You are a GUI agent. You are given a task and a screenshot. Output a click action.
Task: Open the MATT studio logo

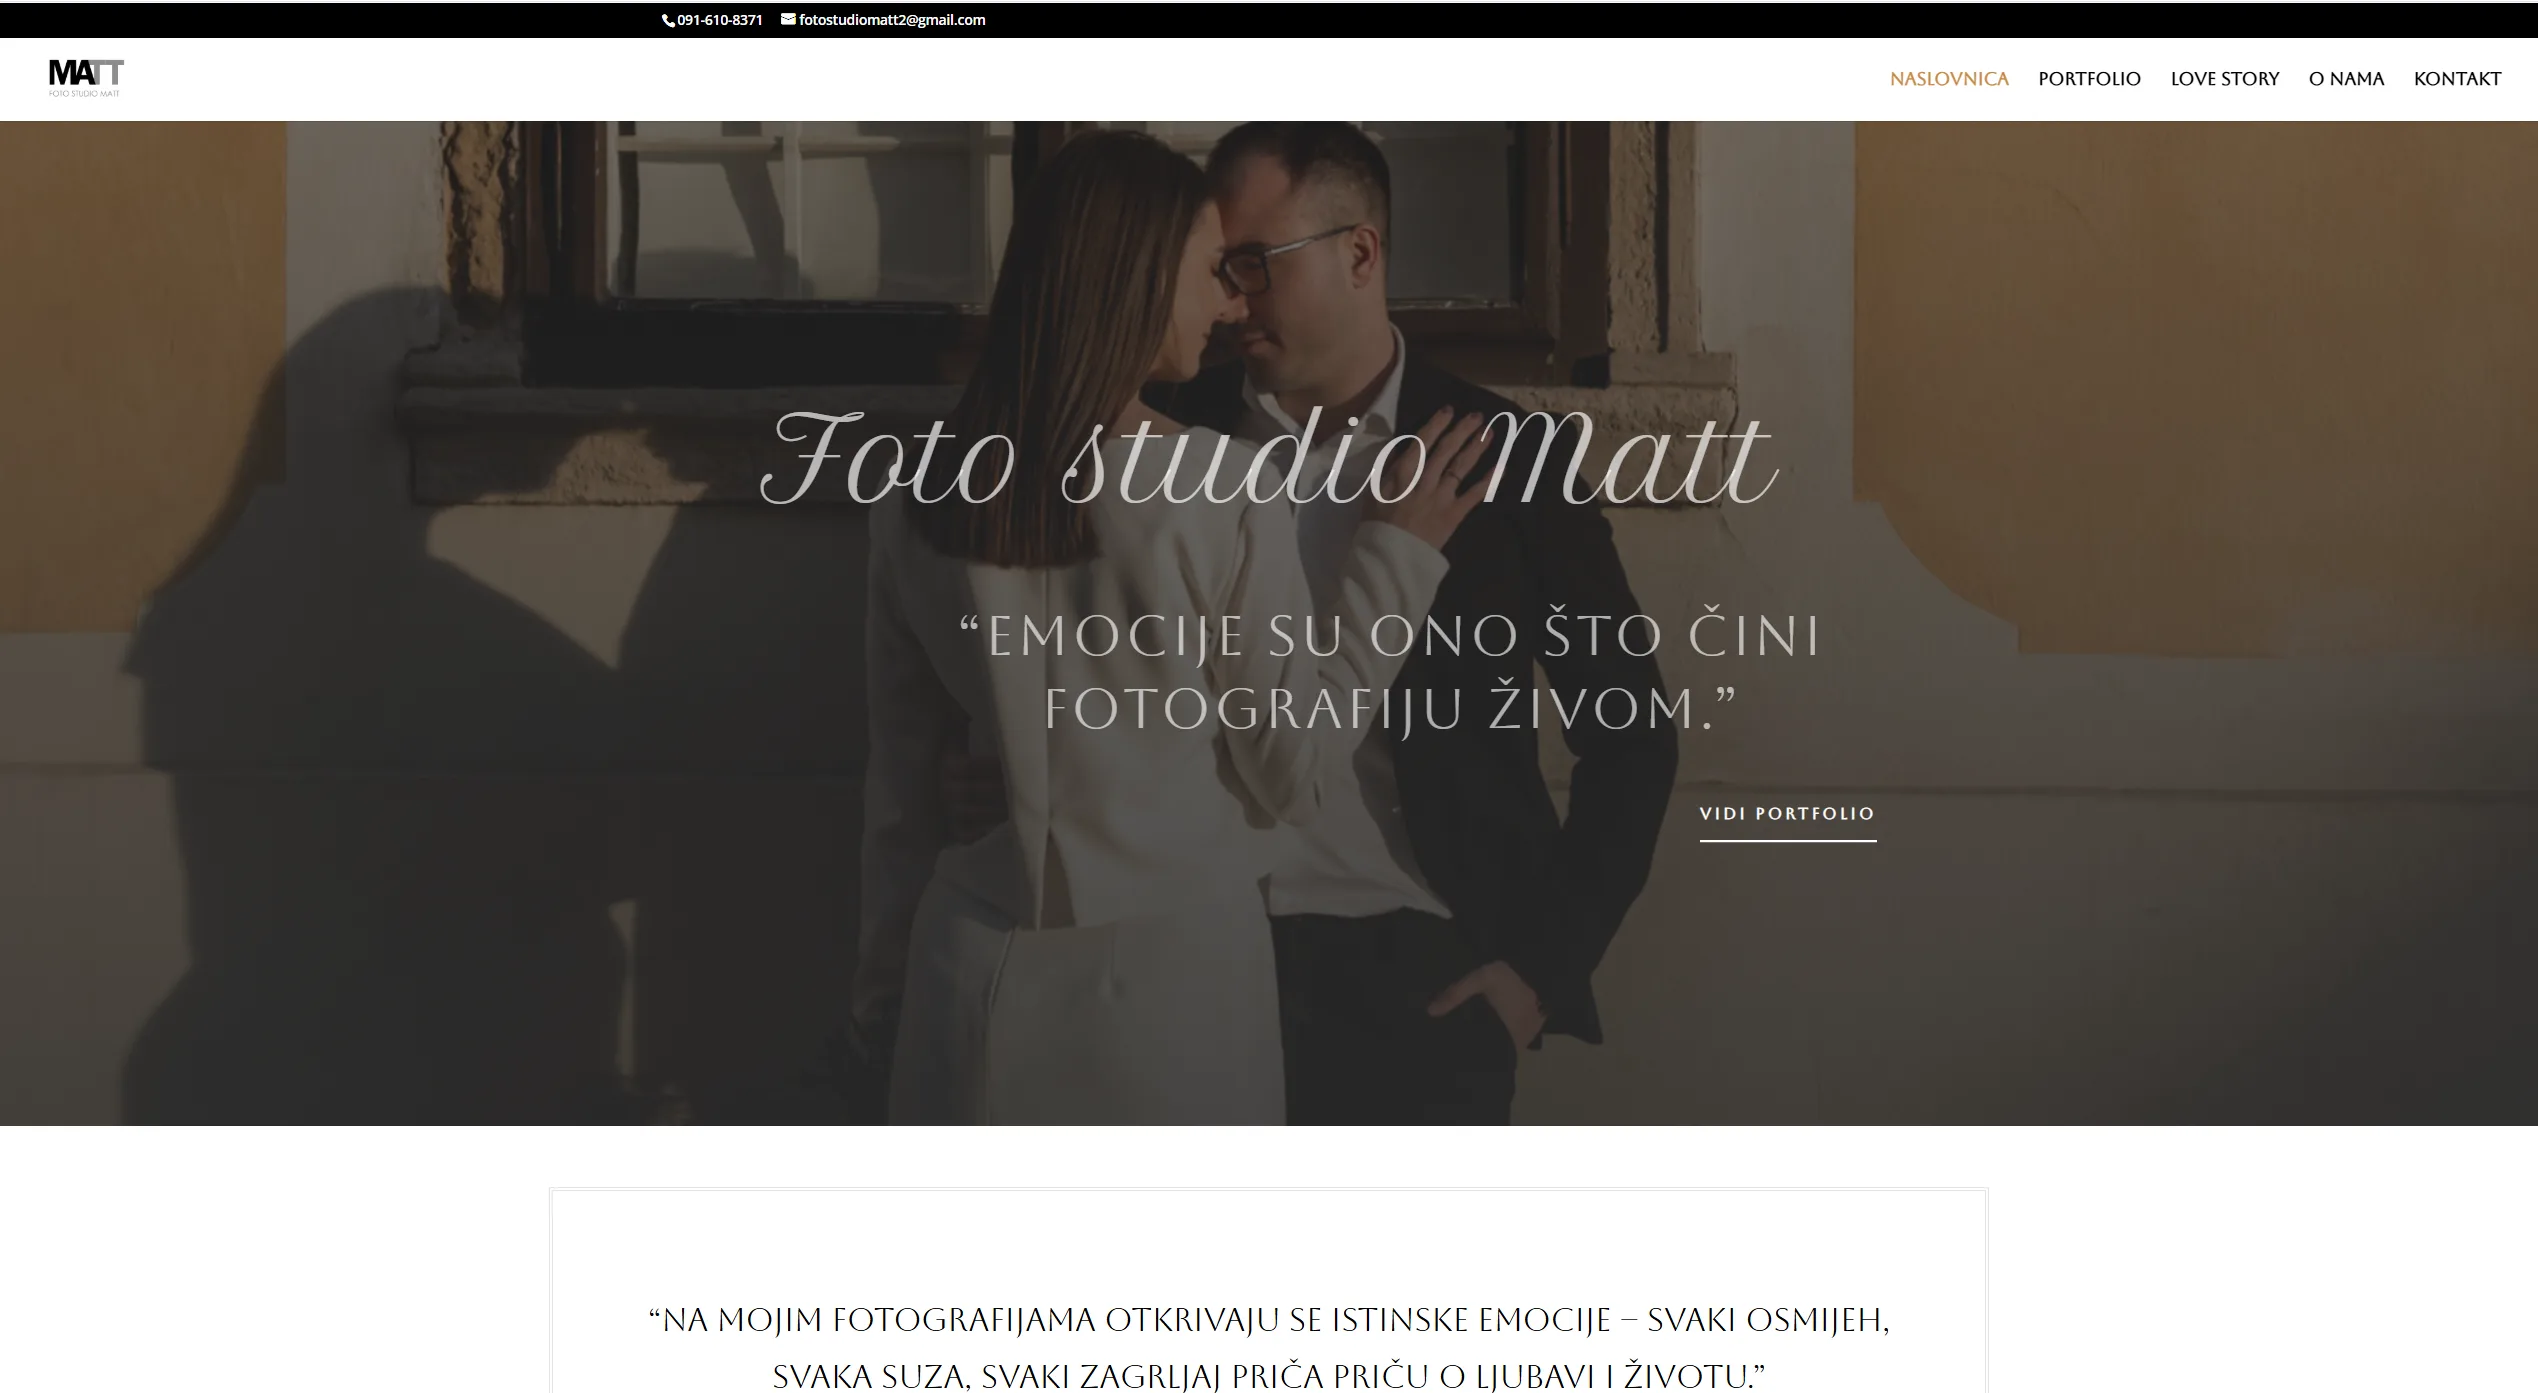pos(86,78)
